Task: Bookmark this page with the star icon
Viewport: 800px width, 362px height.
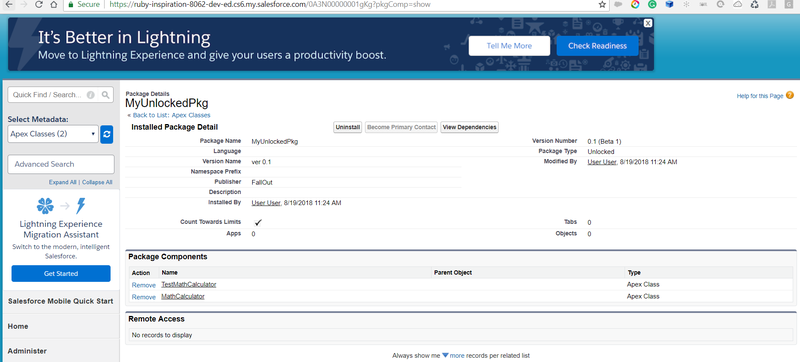Action: click(x=602, y=4)
